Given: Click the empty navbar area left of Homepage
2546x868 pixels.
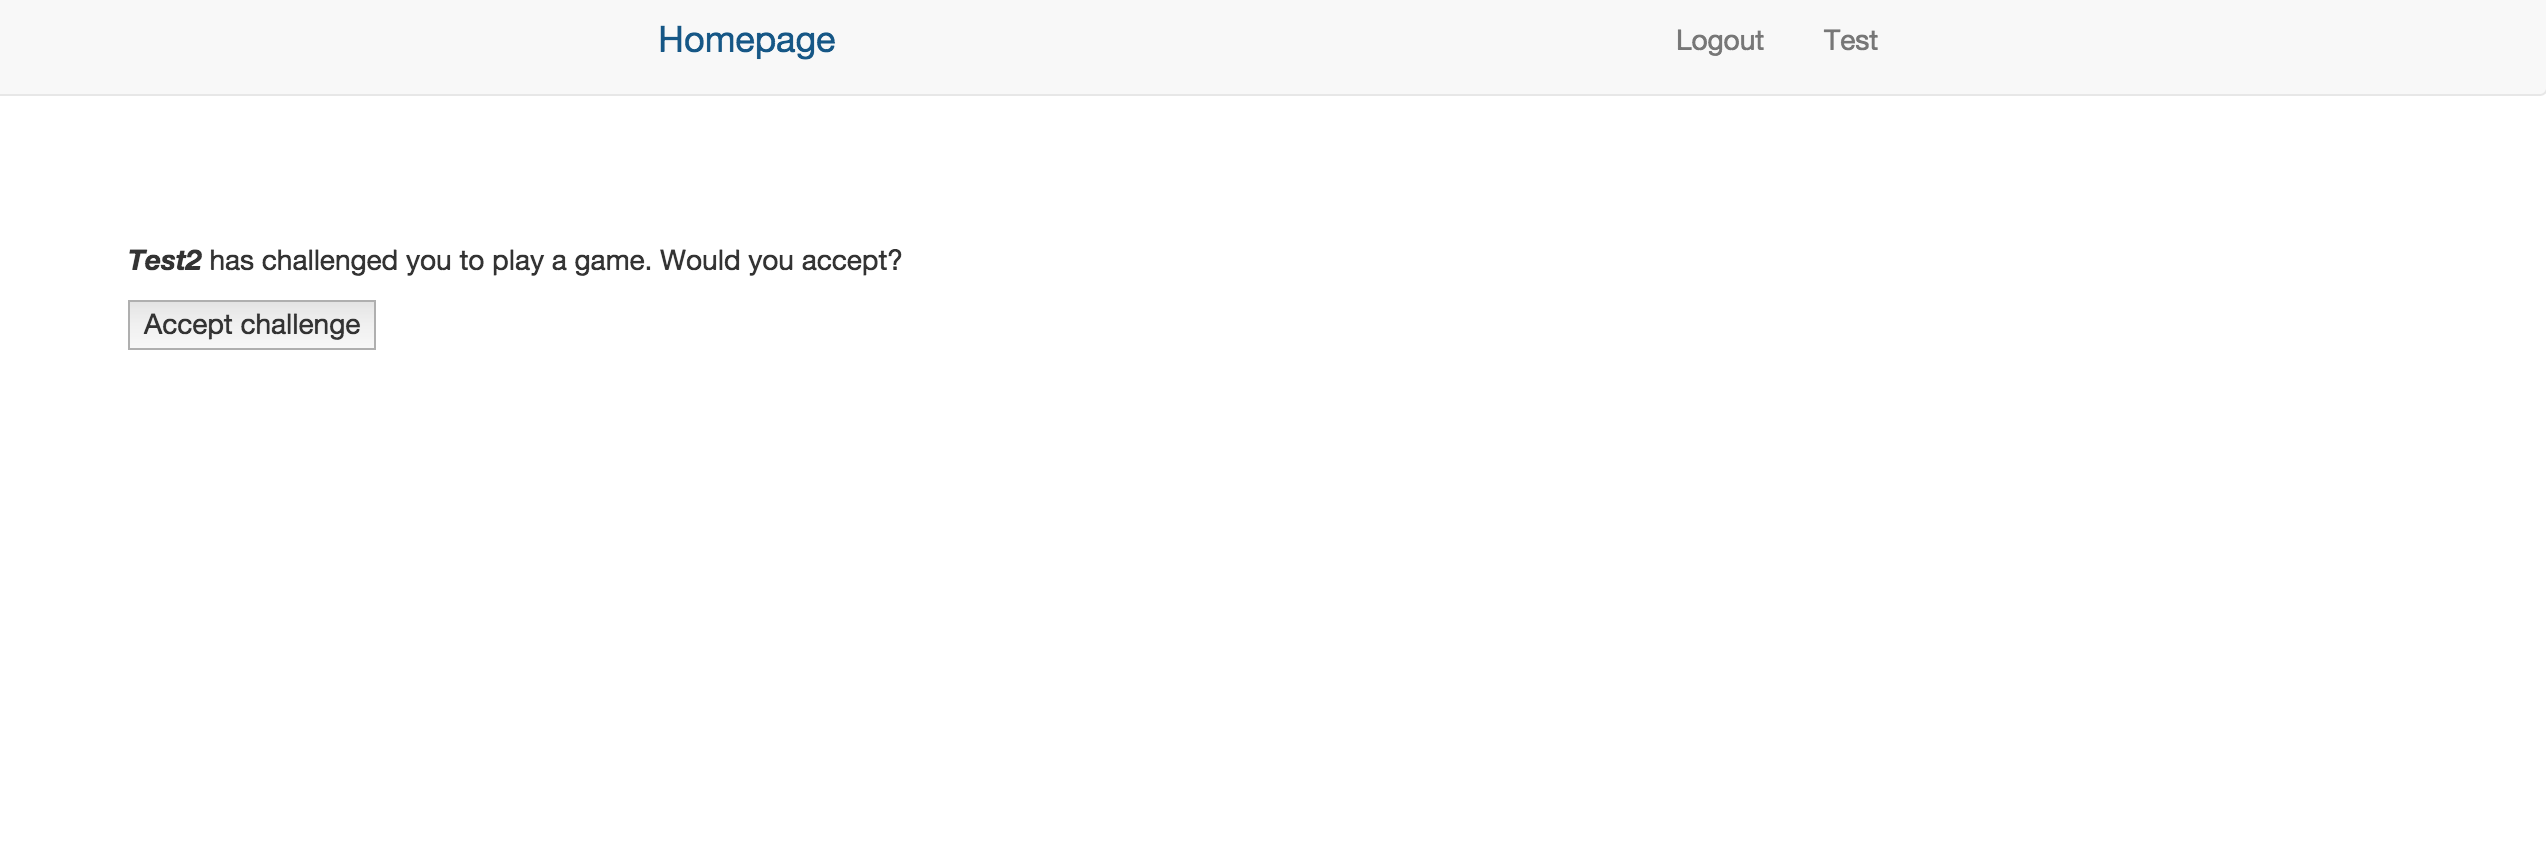Looking at the screenshot, I should (x=320, y=46).
